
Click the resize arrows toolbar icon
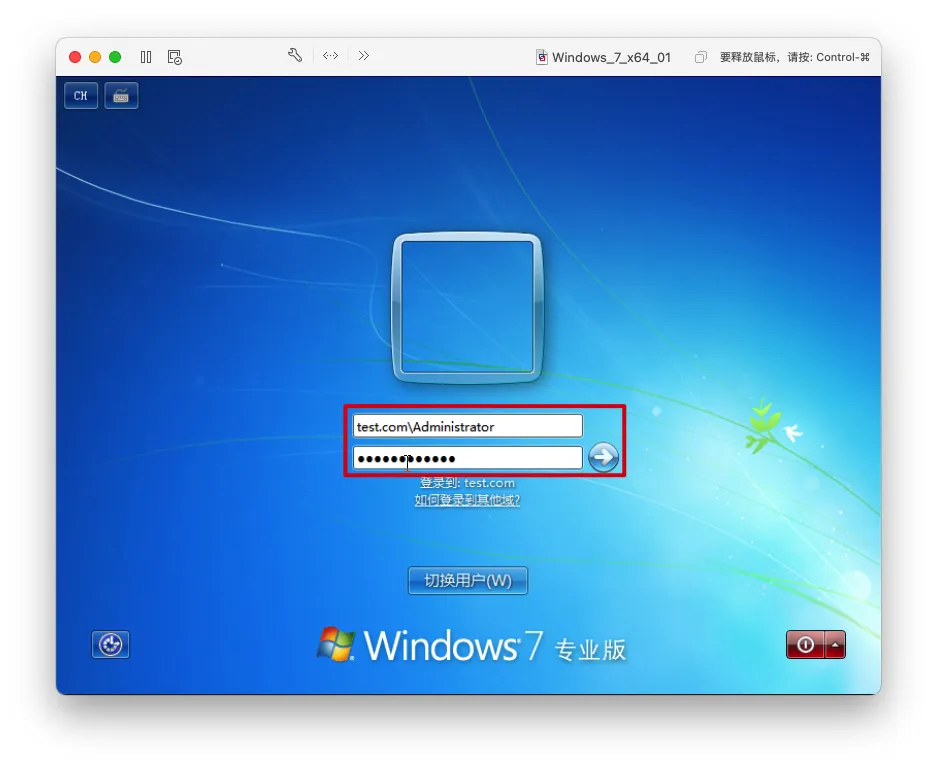330,56
